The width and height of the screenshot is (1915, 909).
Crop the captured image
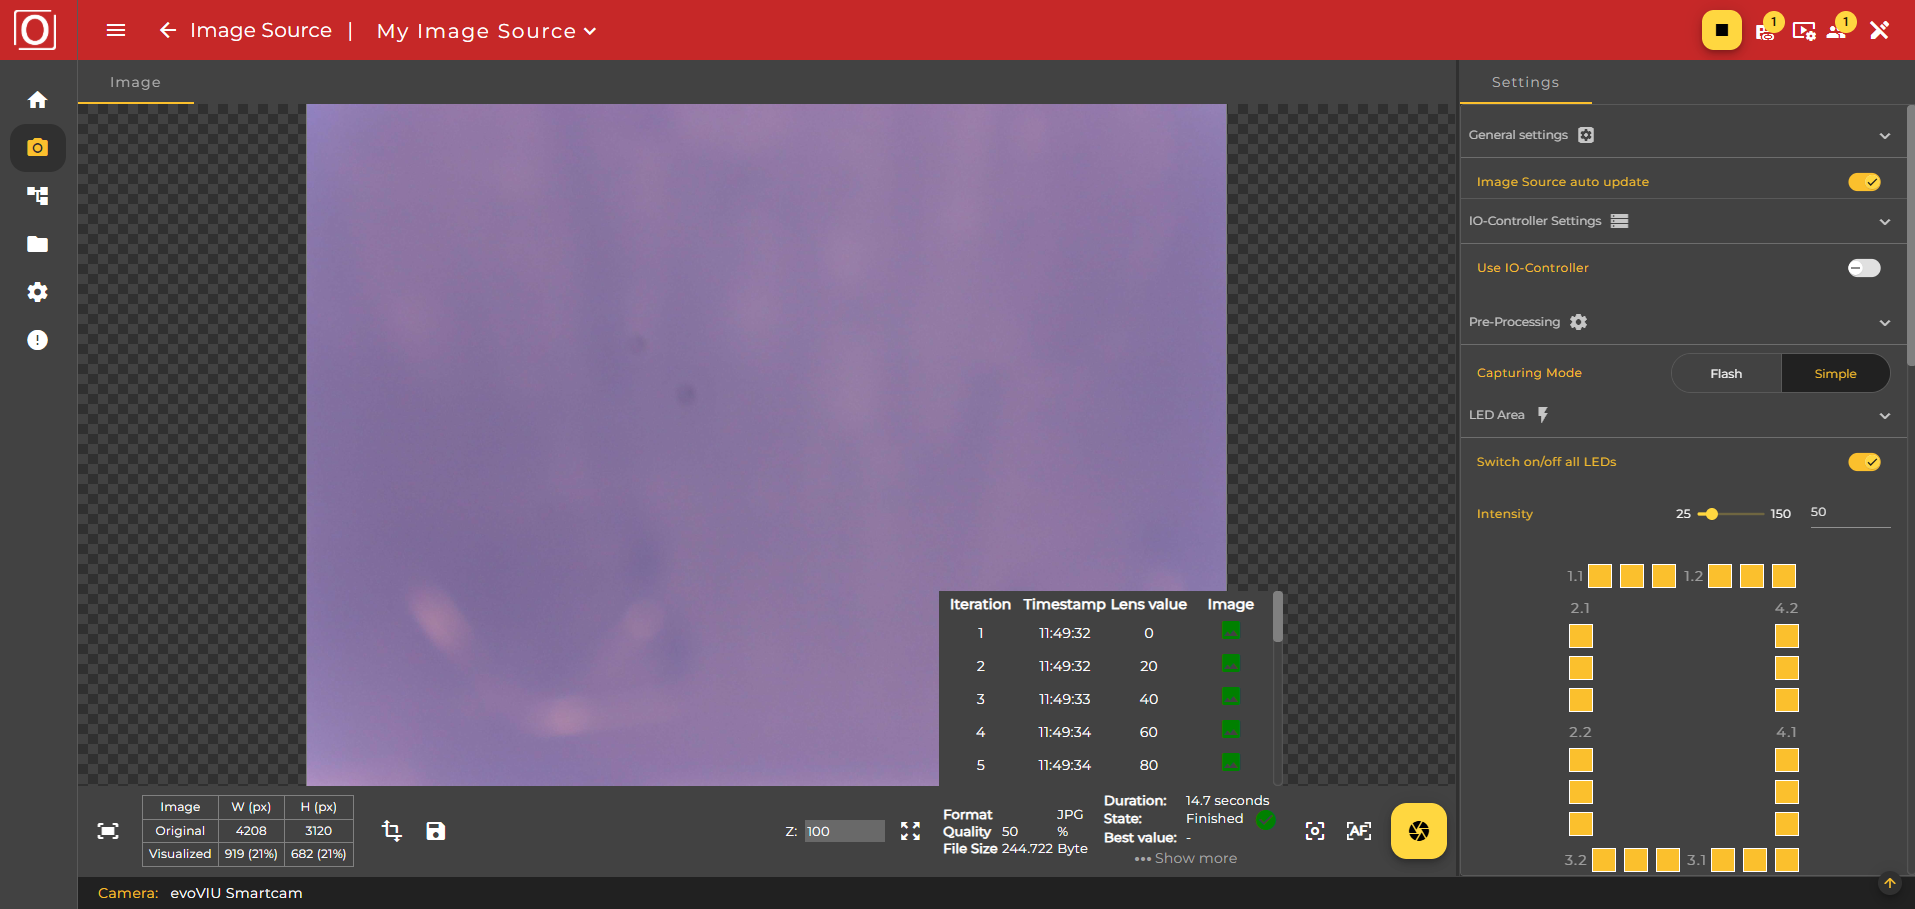click(390, 831)
